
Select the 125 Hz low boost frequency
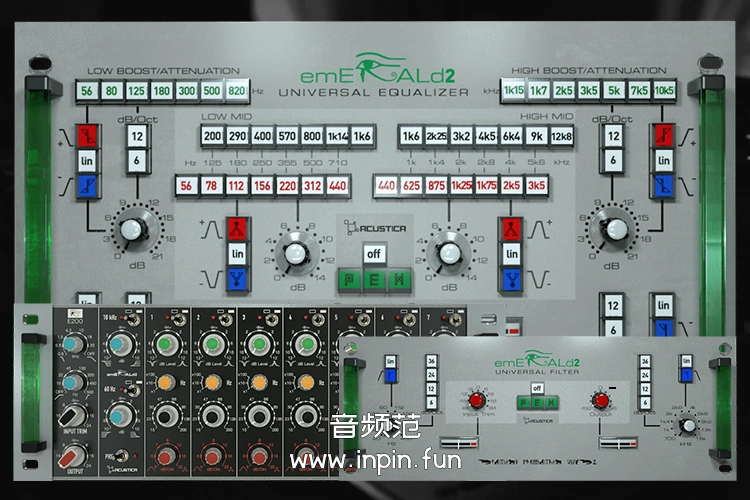(136, 91)
